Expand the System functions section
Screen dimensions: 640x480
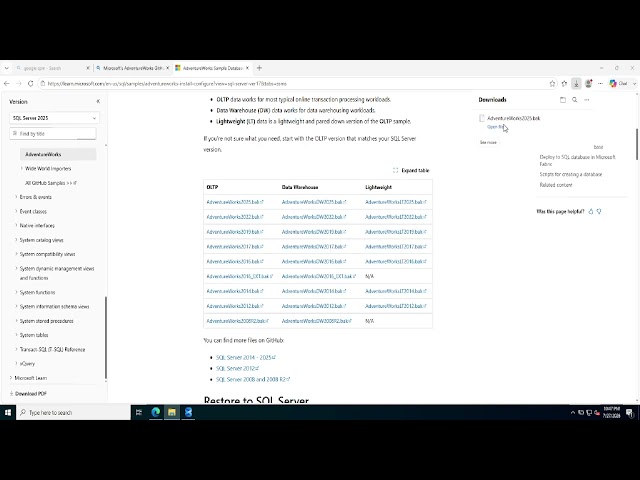[16, 292]
